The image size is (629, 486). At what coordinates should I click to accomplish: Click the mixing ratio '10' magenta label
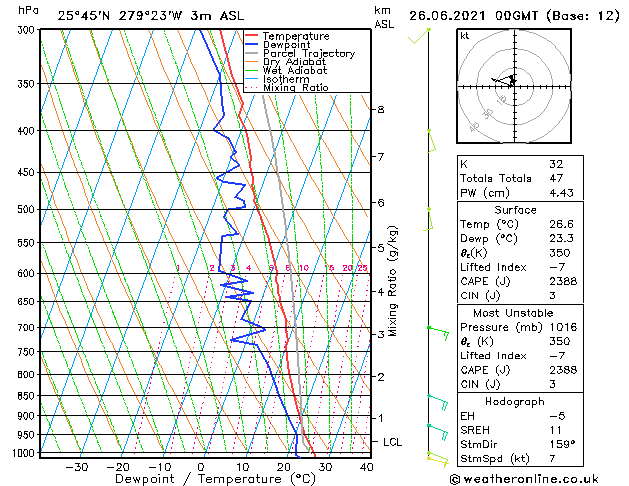[304, 268]
